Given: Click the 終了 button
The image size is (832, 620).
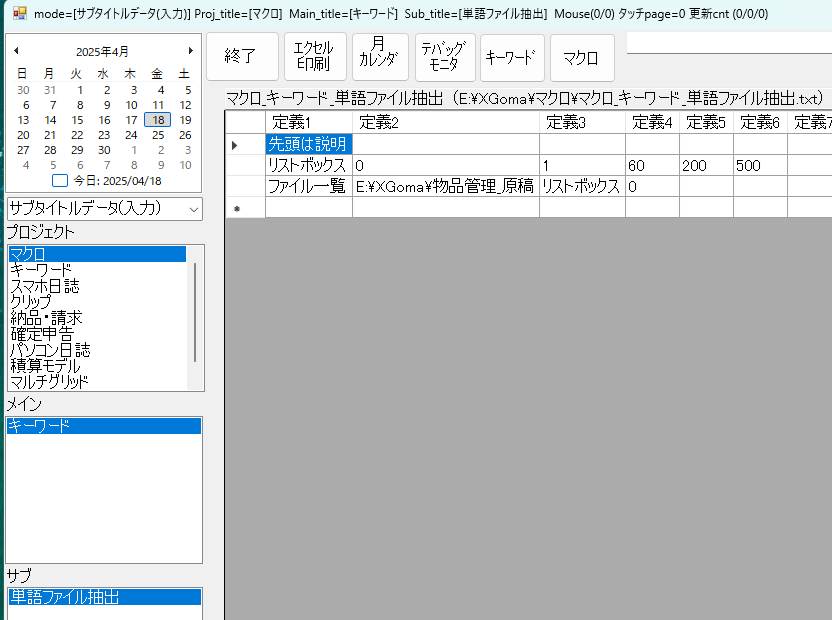Looking at the screenshot, I should (241, 57).
